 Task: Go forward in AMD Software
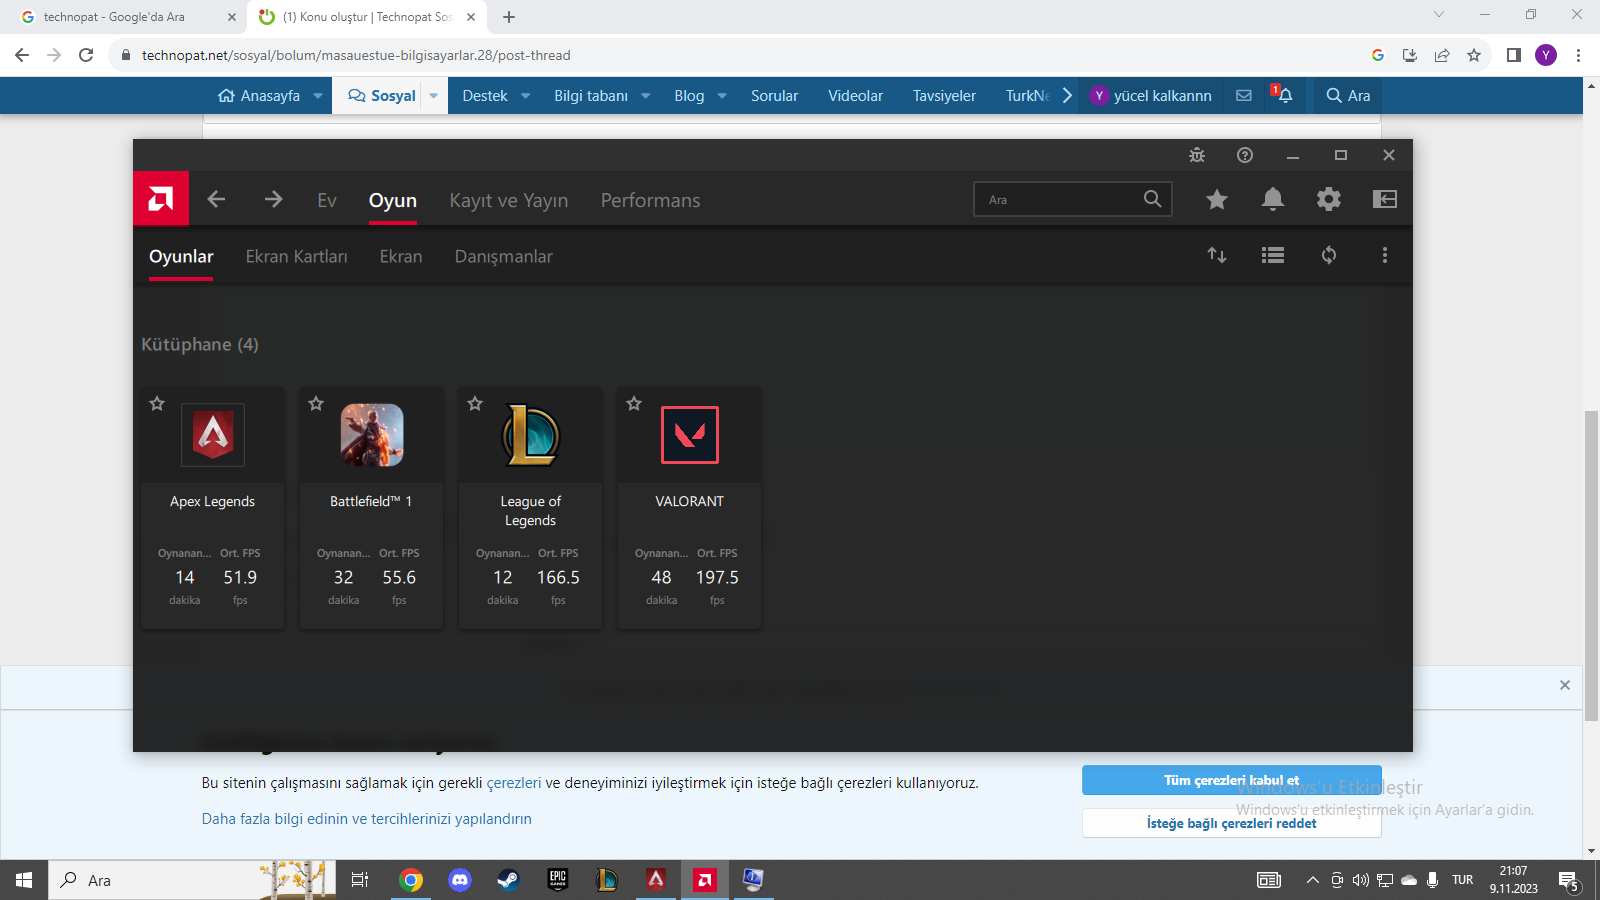point(273,199)
